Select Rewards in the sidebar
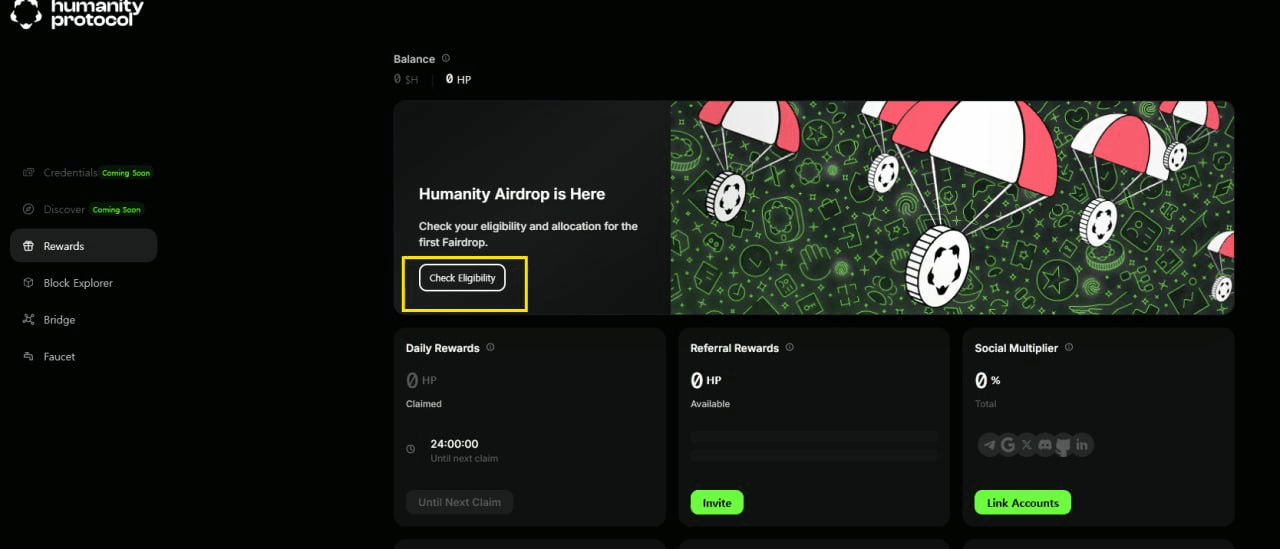Screen dimensions: 1280x549 [84, 246]
